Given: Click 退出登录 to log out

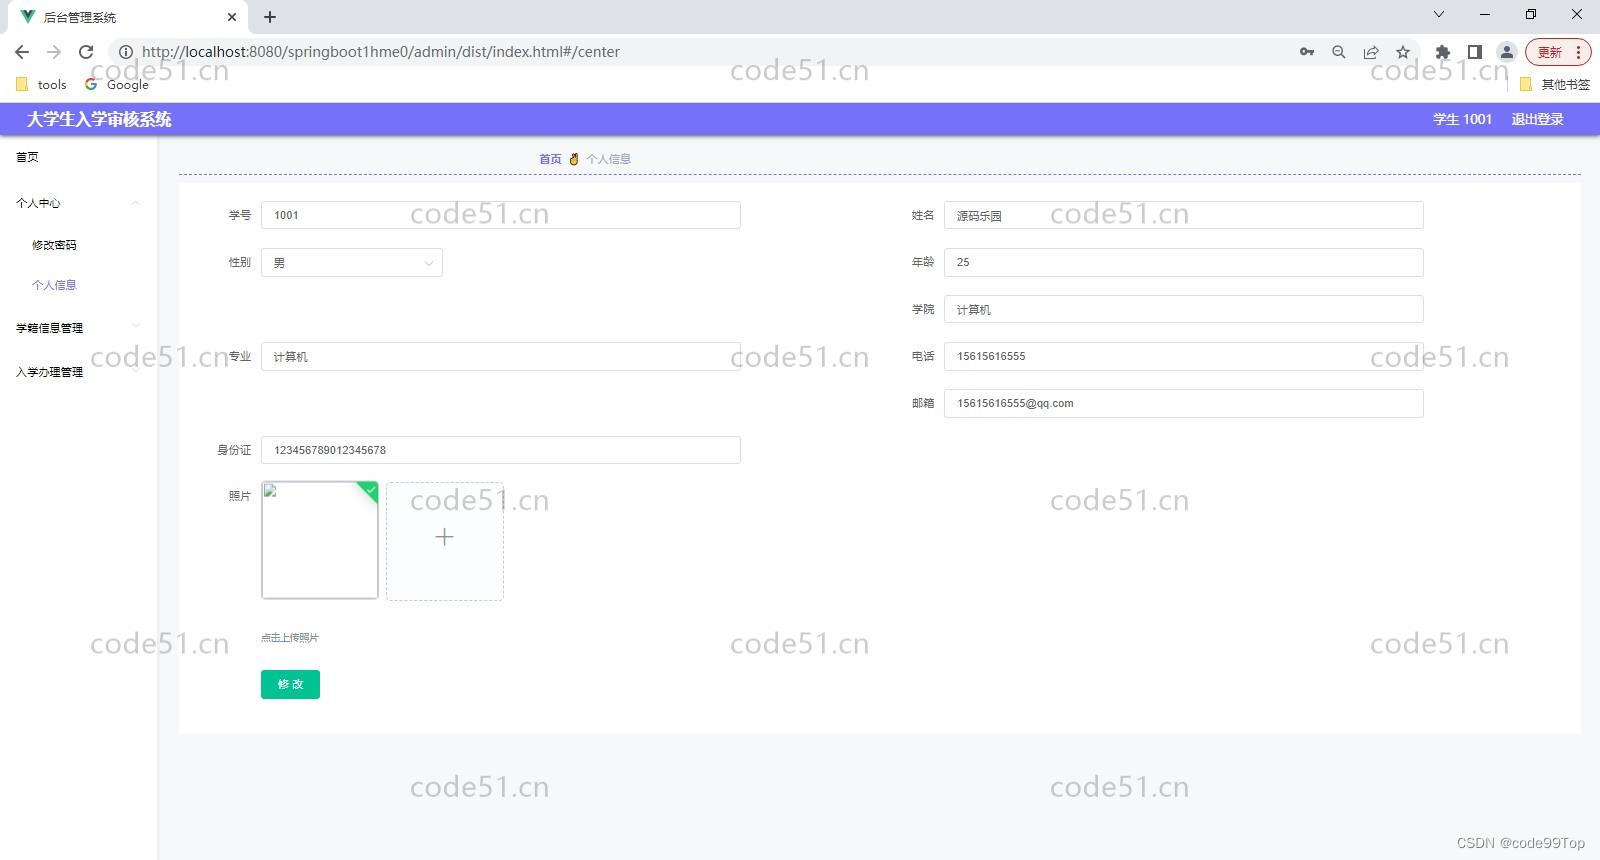Looking at the screenshot, I should click(x=1537, y=119).
